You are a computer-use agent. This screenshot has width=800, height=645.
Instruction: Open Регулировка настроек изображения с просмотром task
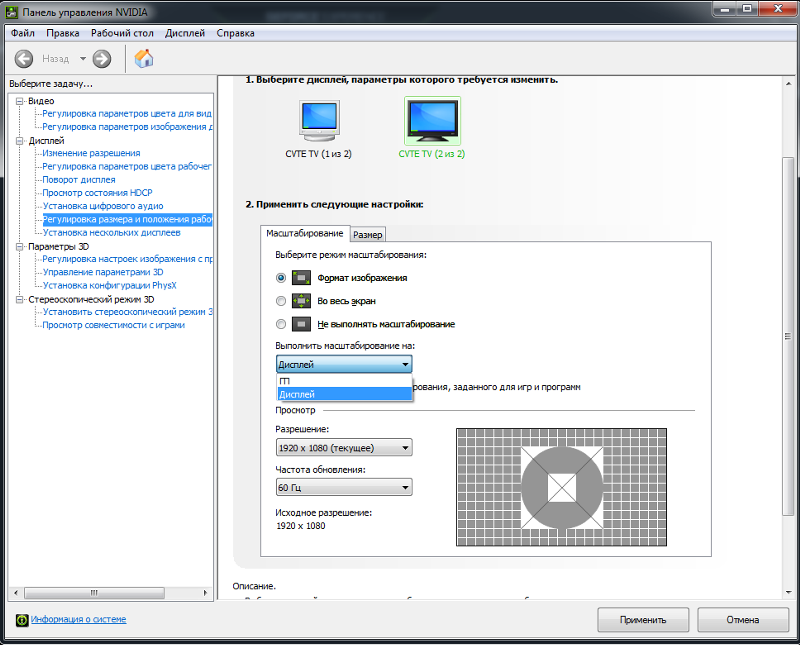(127, 259)
